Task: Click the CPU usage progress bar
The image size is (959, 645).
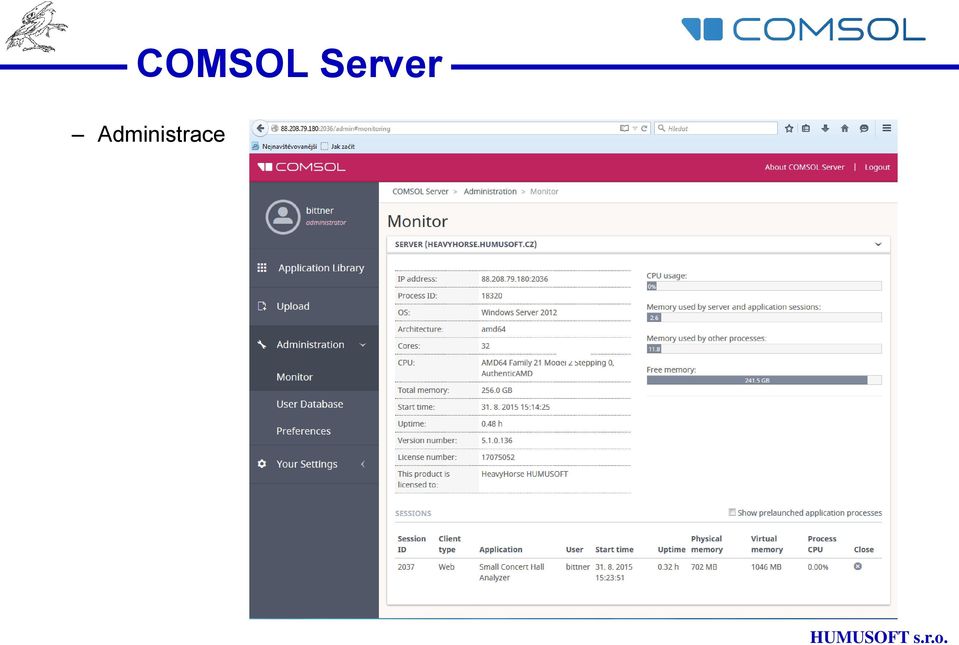Action: click(764, 286)
